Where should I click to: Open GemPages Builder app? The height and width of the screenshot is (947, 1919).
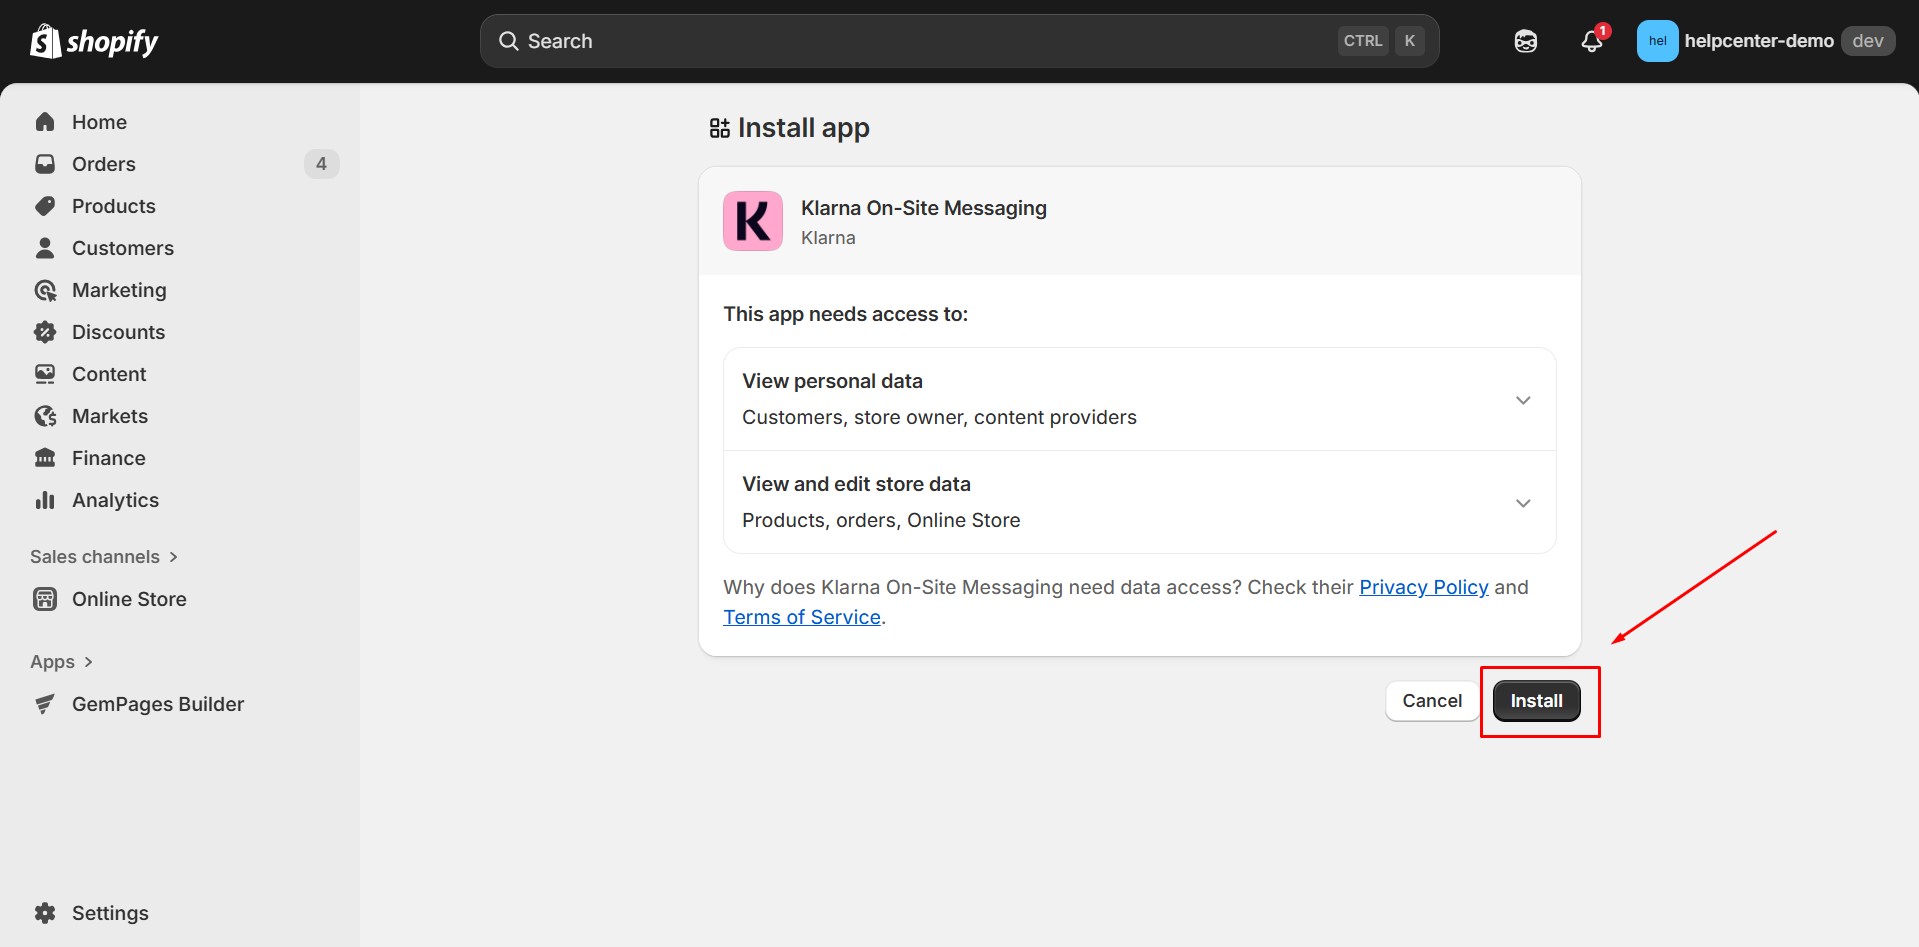(157, 703)
